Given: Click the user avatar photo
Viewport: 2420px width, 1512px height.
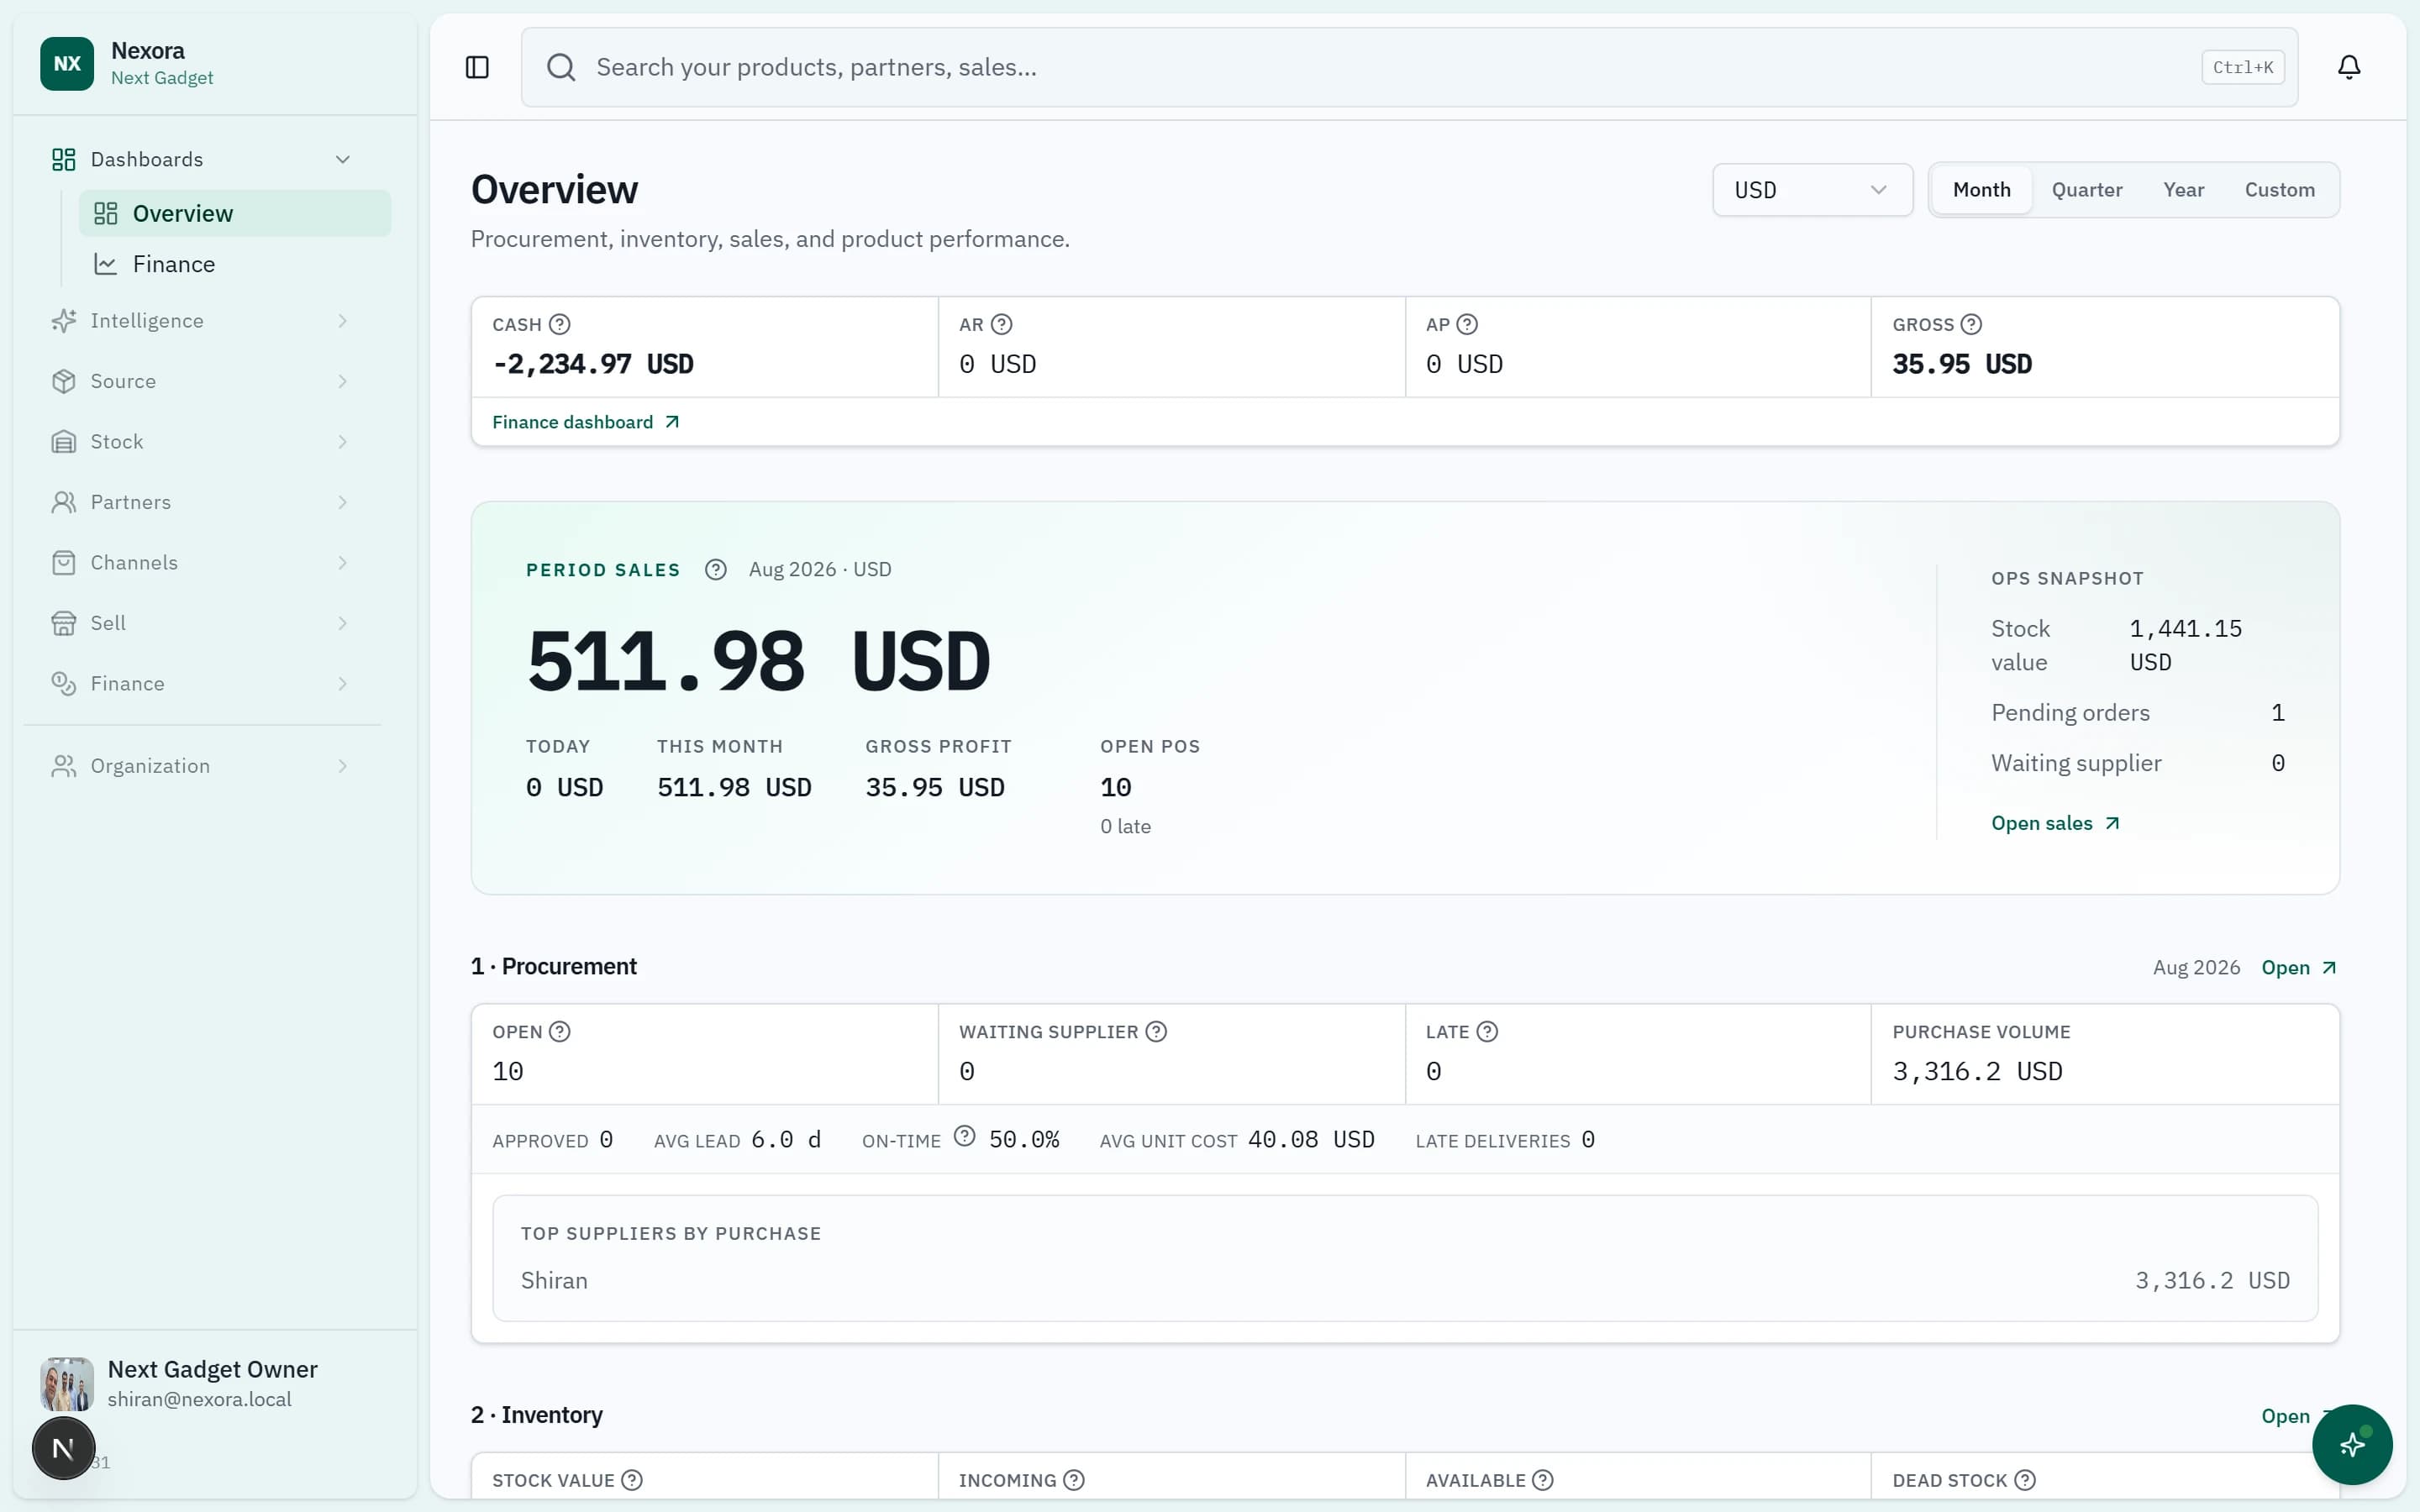Looking at the screenshot, I should coord(67,1384).
